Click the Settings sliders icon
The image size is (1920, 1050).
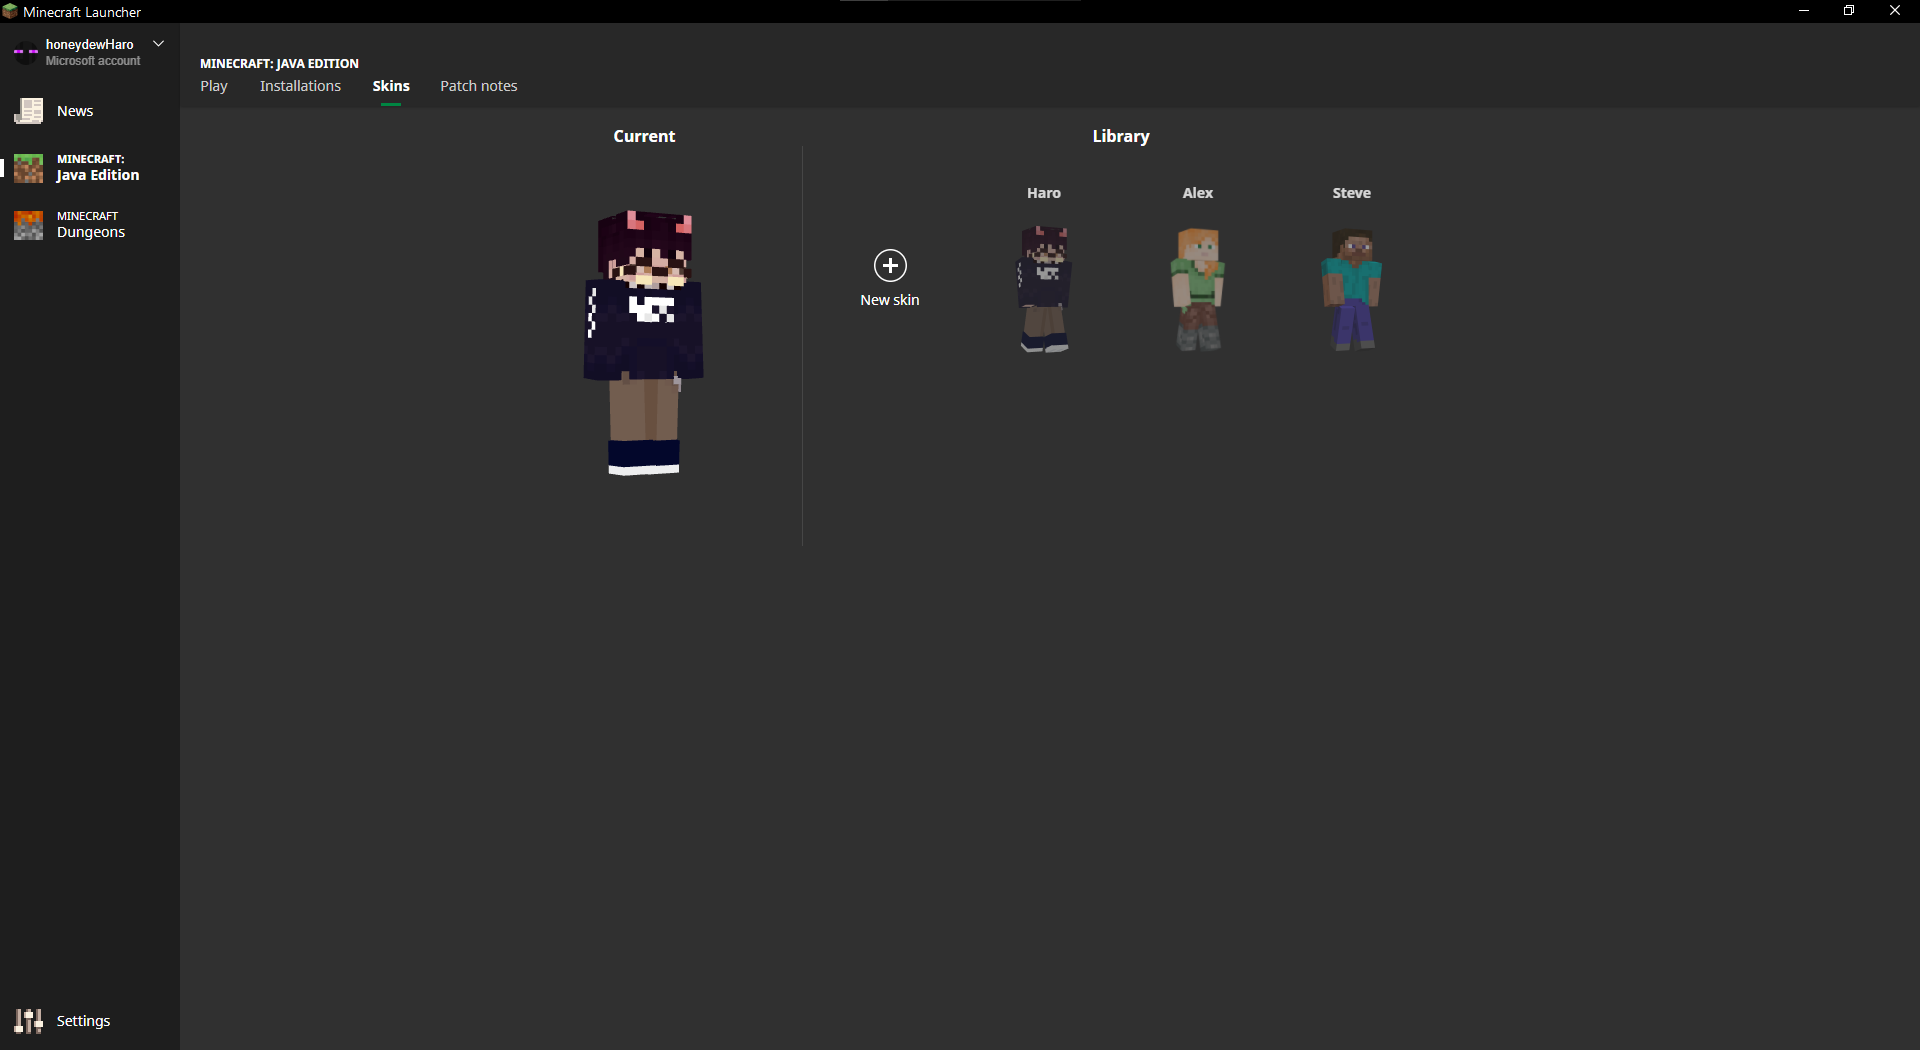pos(29,1021)
